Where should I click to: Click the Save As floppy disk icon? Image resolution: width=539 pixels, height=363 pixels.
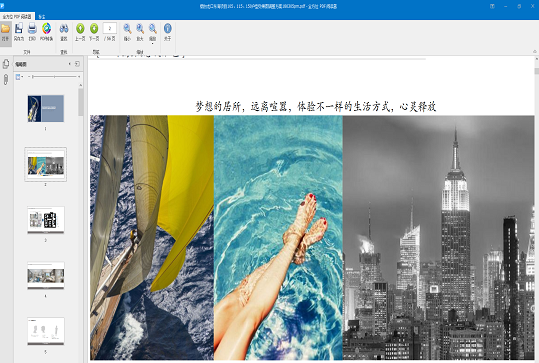[x=19, y=32]
